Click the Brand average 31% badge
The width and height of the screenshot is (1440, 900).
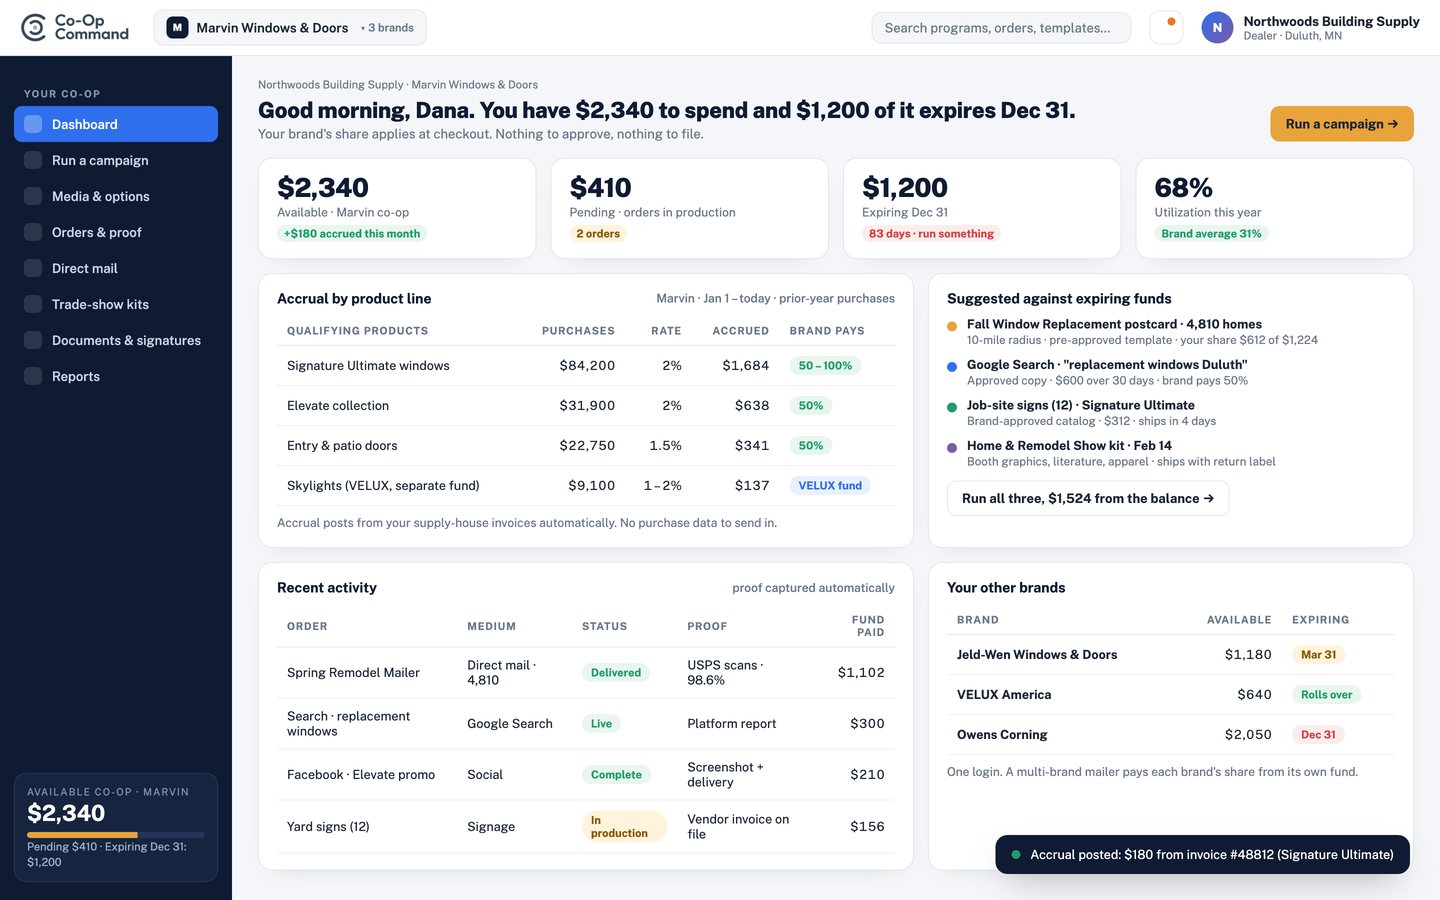1211,234
